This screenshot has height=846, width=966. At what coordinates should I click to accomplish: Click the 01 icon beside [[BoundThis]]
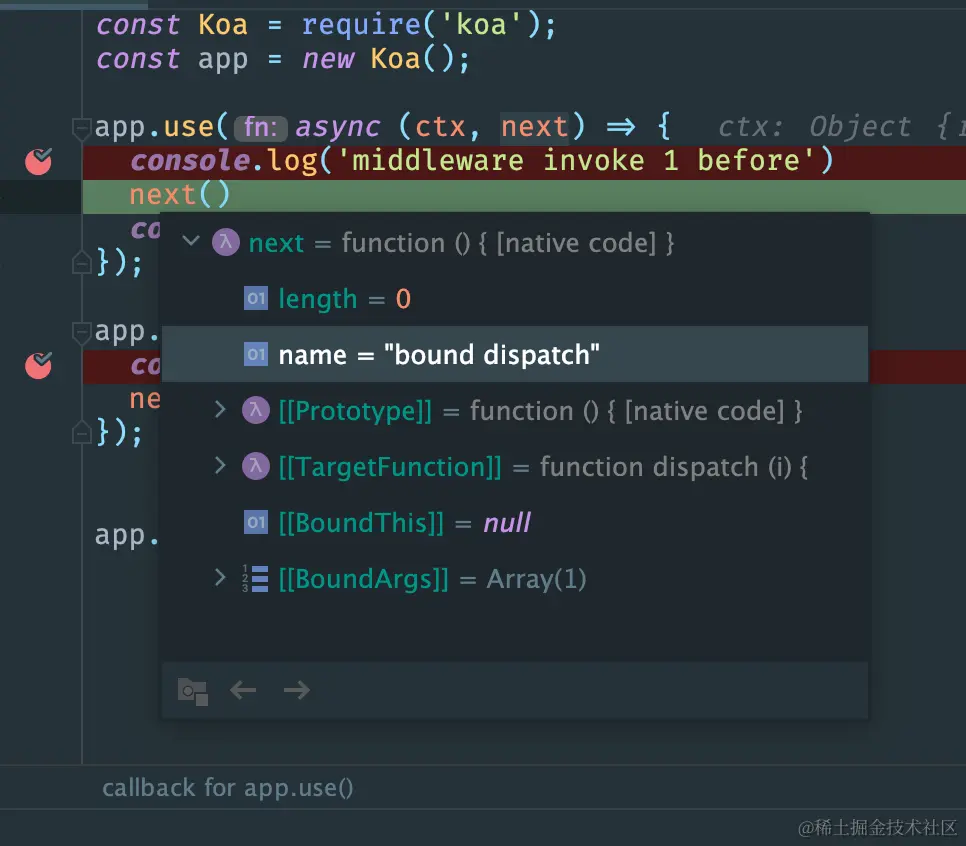coord(256,523)
